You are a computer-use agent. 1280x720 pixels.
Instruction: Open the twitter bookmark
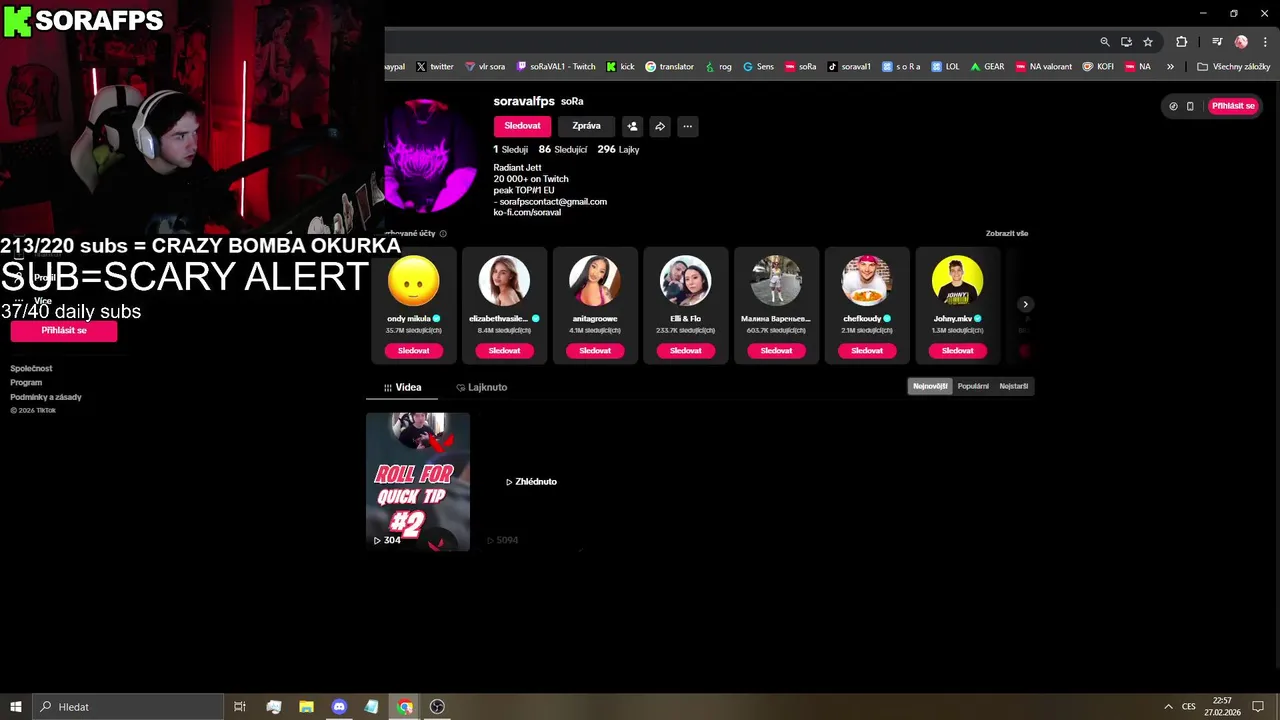pyautogui.click(x=434, y=67)
